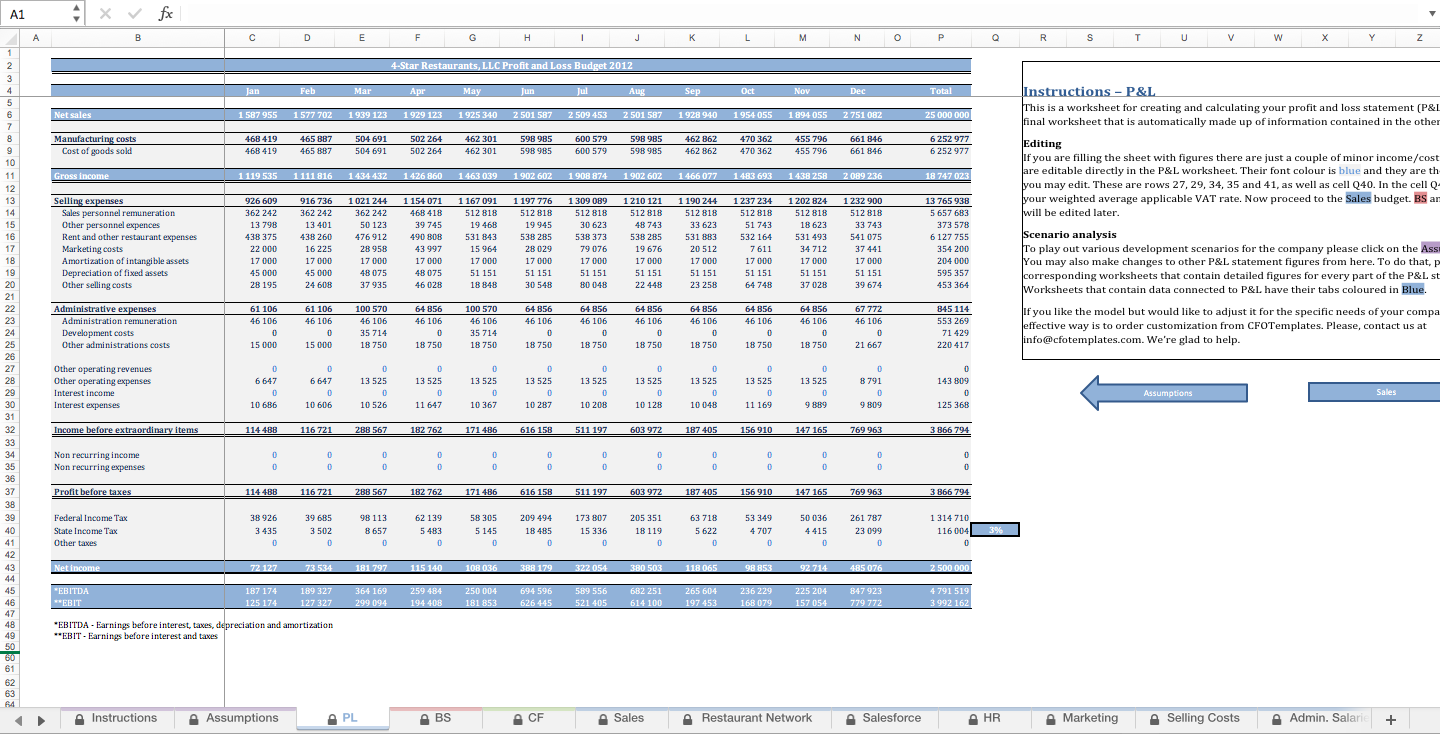Click inside the Name Box showing A1
Viewport: 1440px width, 734px height.
point(36,14)
